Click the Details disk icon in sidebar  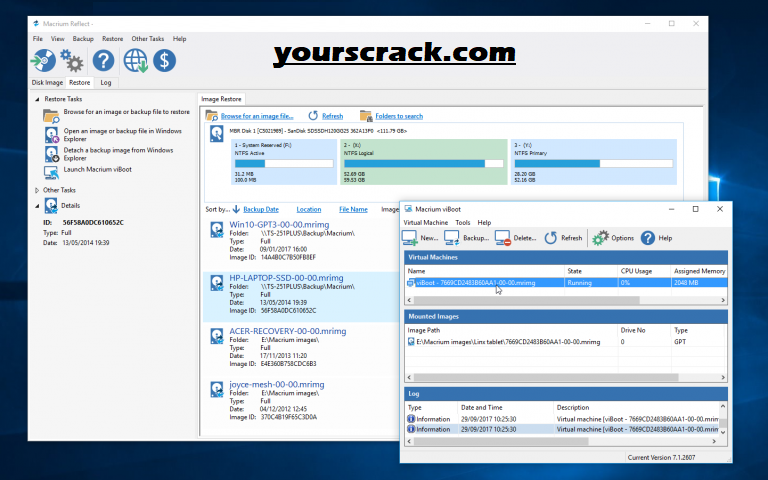click(51, 205)
